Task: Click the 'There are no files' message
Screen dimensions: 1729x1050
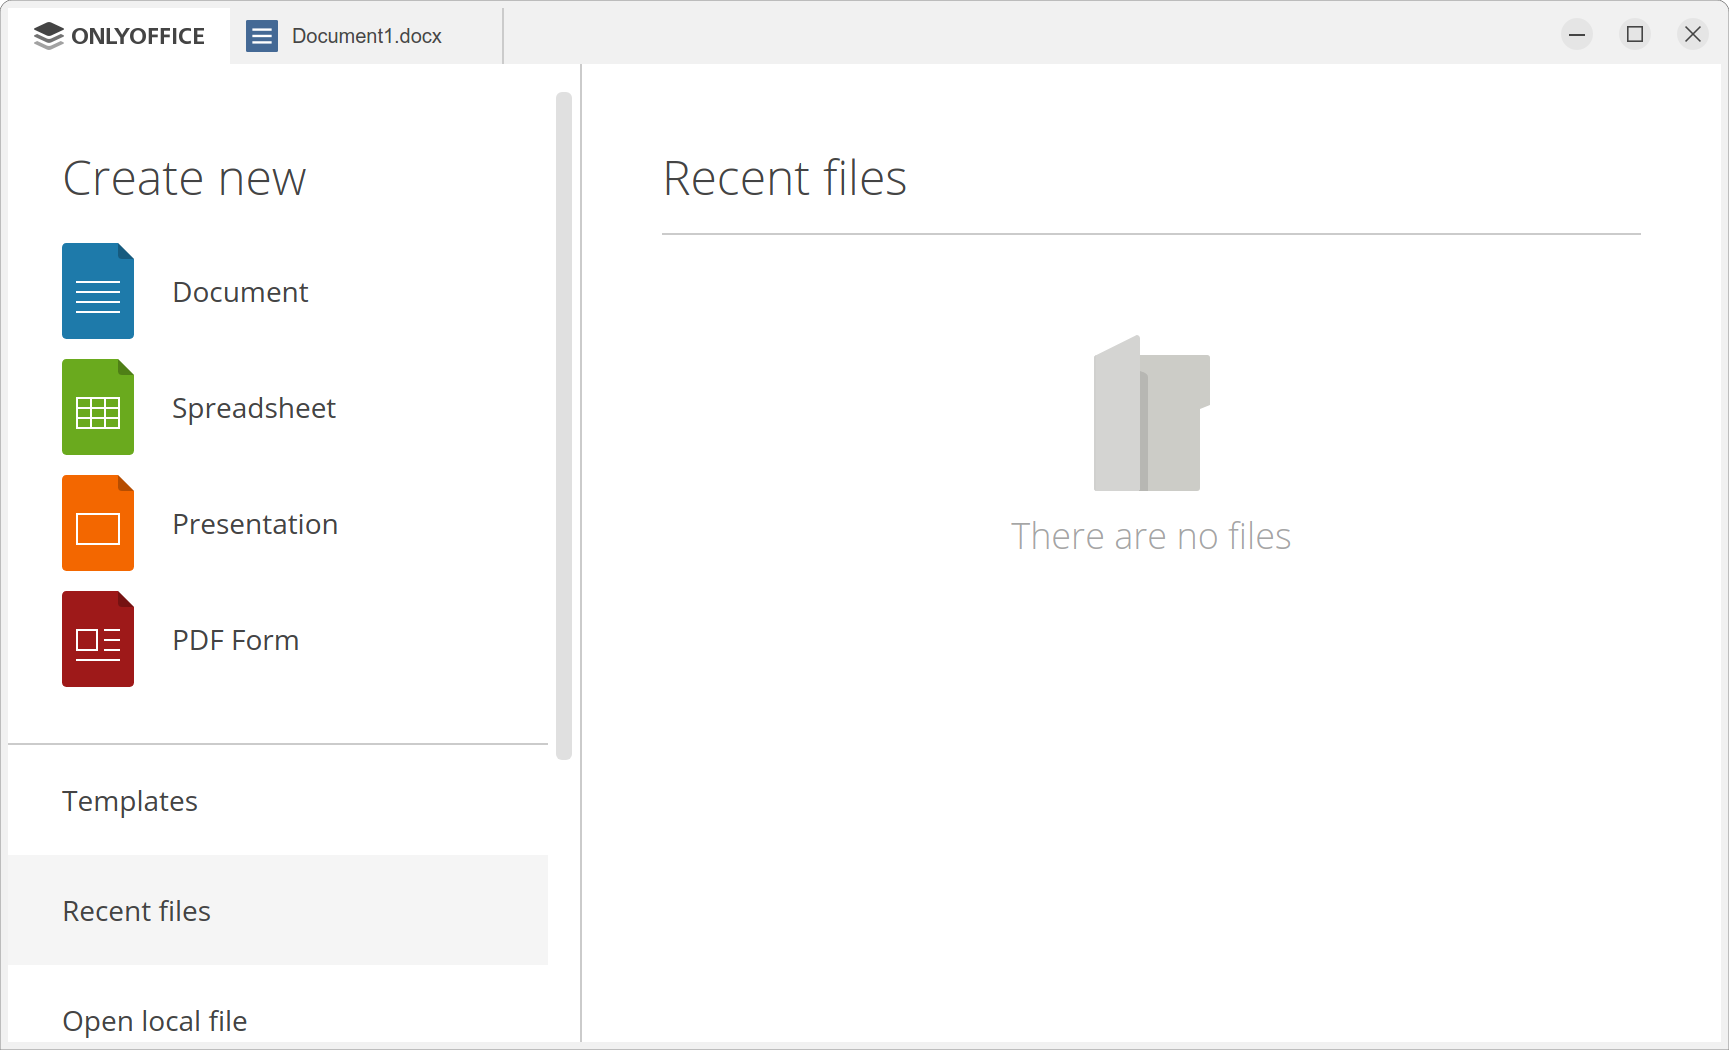Action: (x=1151, y=536)
